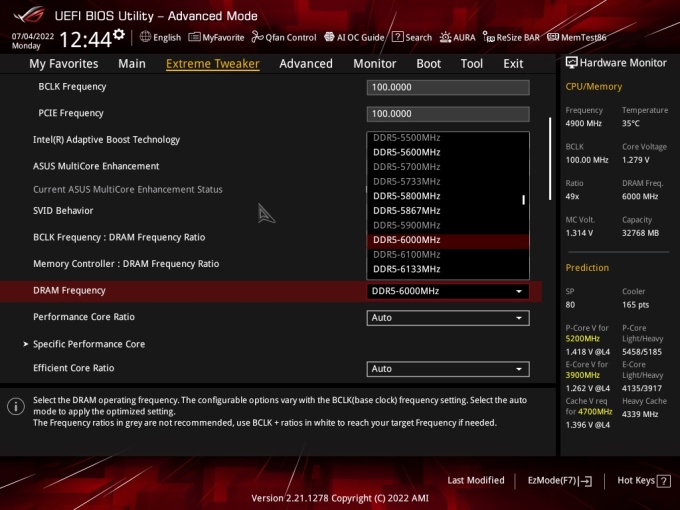Click Efficient Core Ratio label
This screenshot has height=510, width=680.
coord(74,368)
